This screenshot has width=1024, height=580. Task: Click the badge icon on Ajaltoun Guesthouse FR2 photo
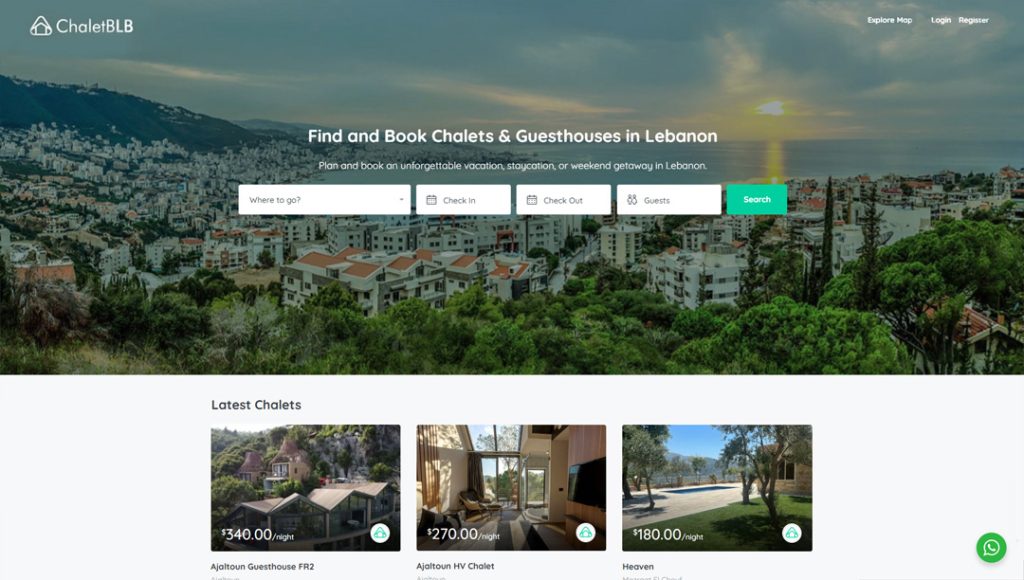pyautogui.click(x=380, y=533)
